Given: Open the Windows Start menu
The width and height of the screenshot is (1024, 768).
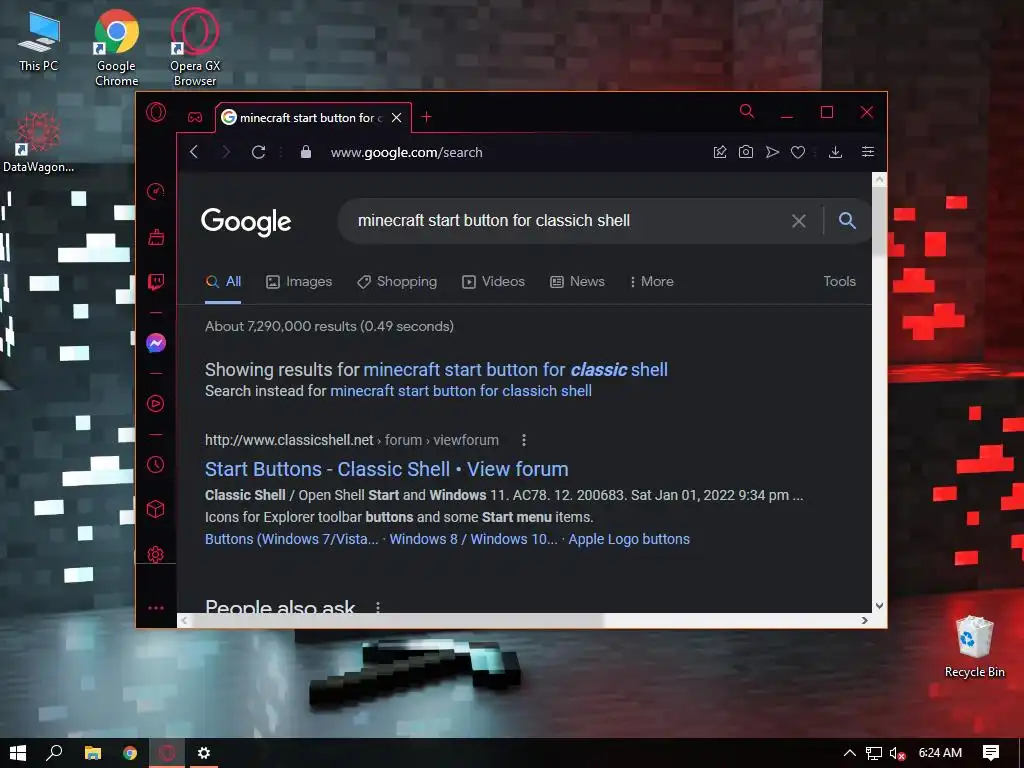Looking at the screenshot, I should click(x=18, y=753).
